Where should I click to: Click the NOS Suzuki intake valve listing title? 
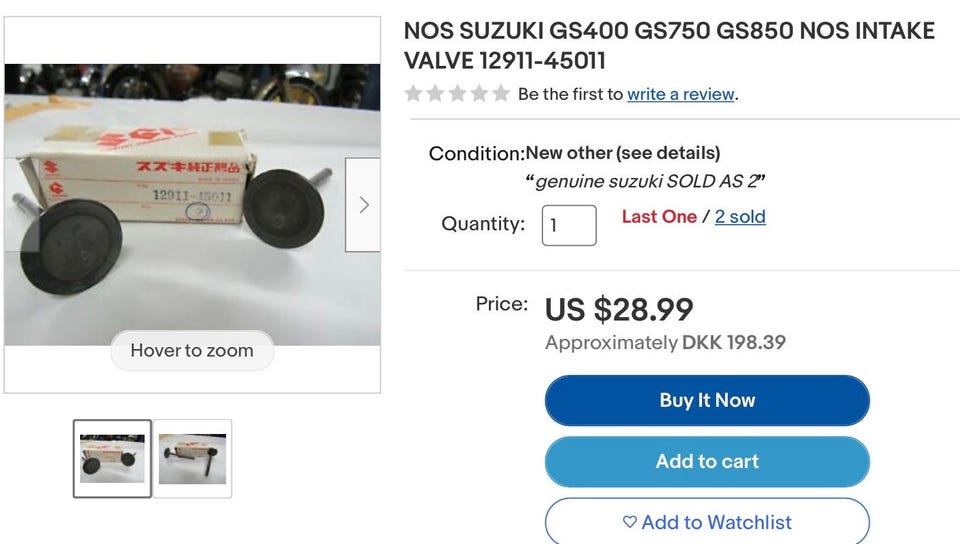pos(668,46)
